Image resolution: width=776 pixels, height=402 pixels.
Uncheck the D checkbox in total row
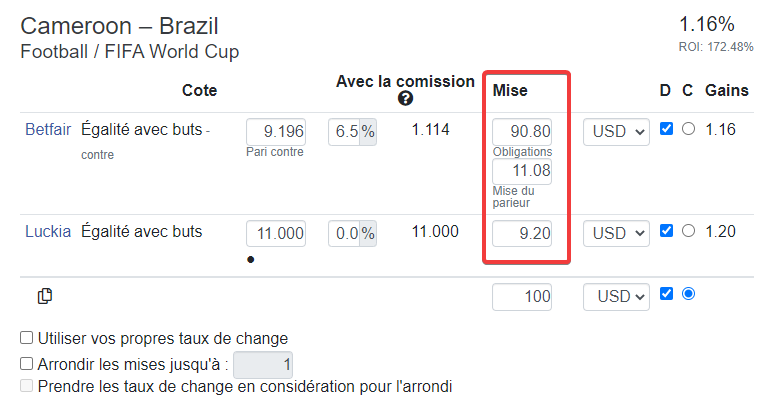coord(666,294)
